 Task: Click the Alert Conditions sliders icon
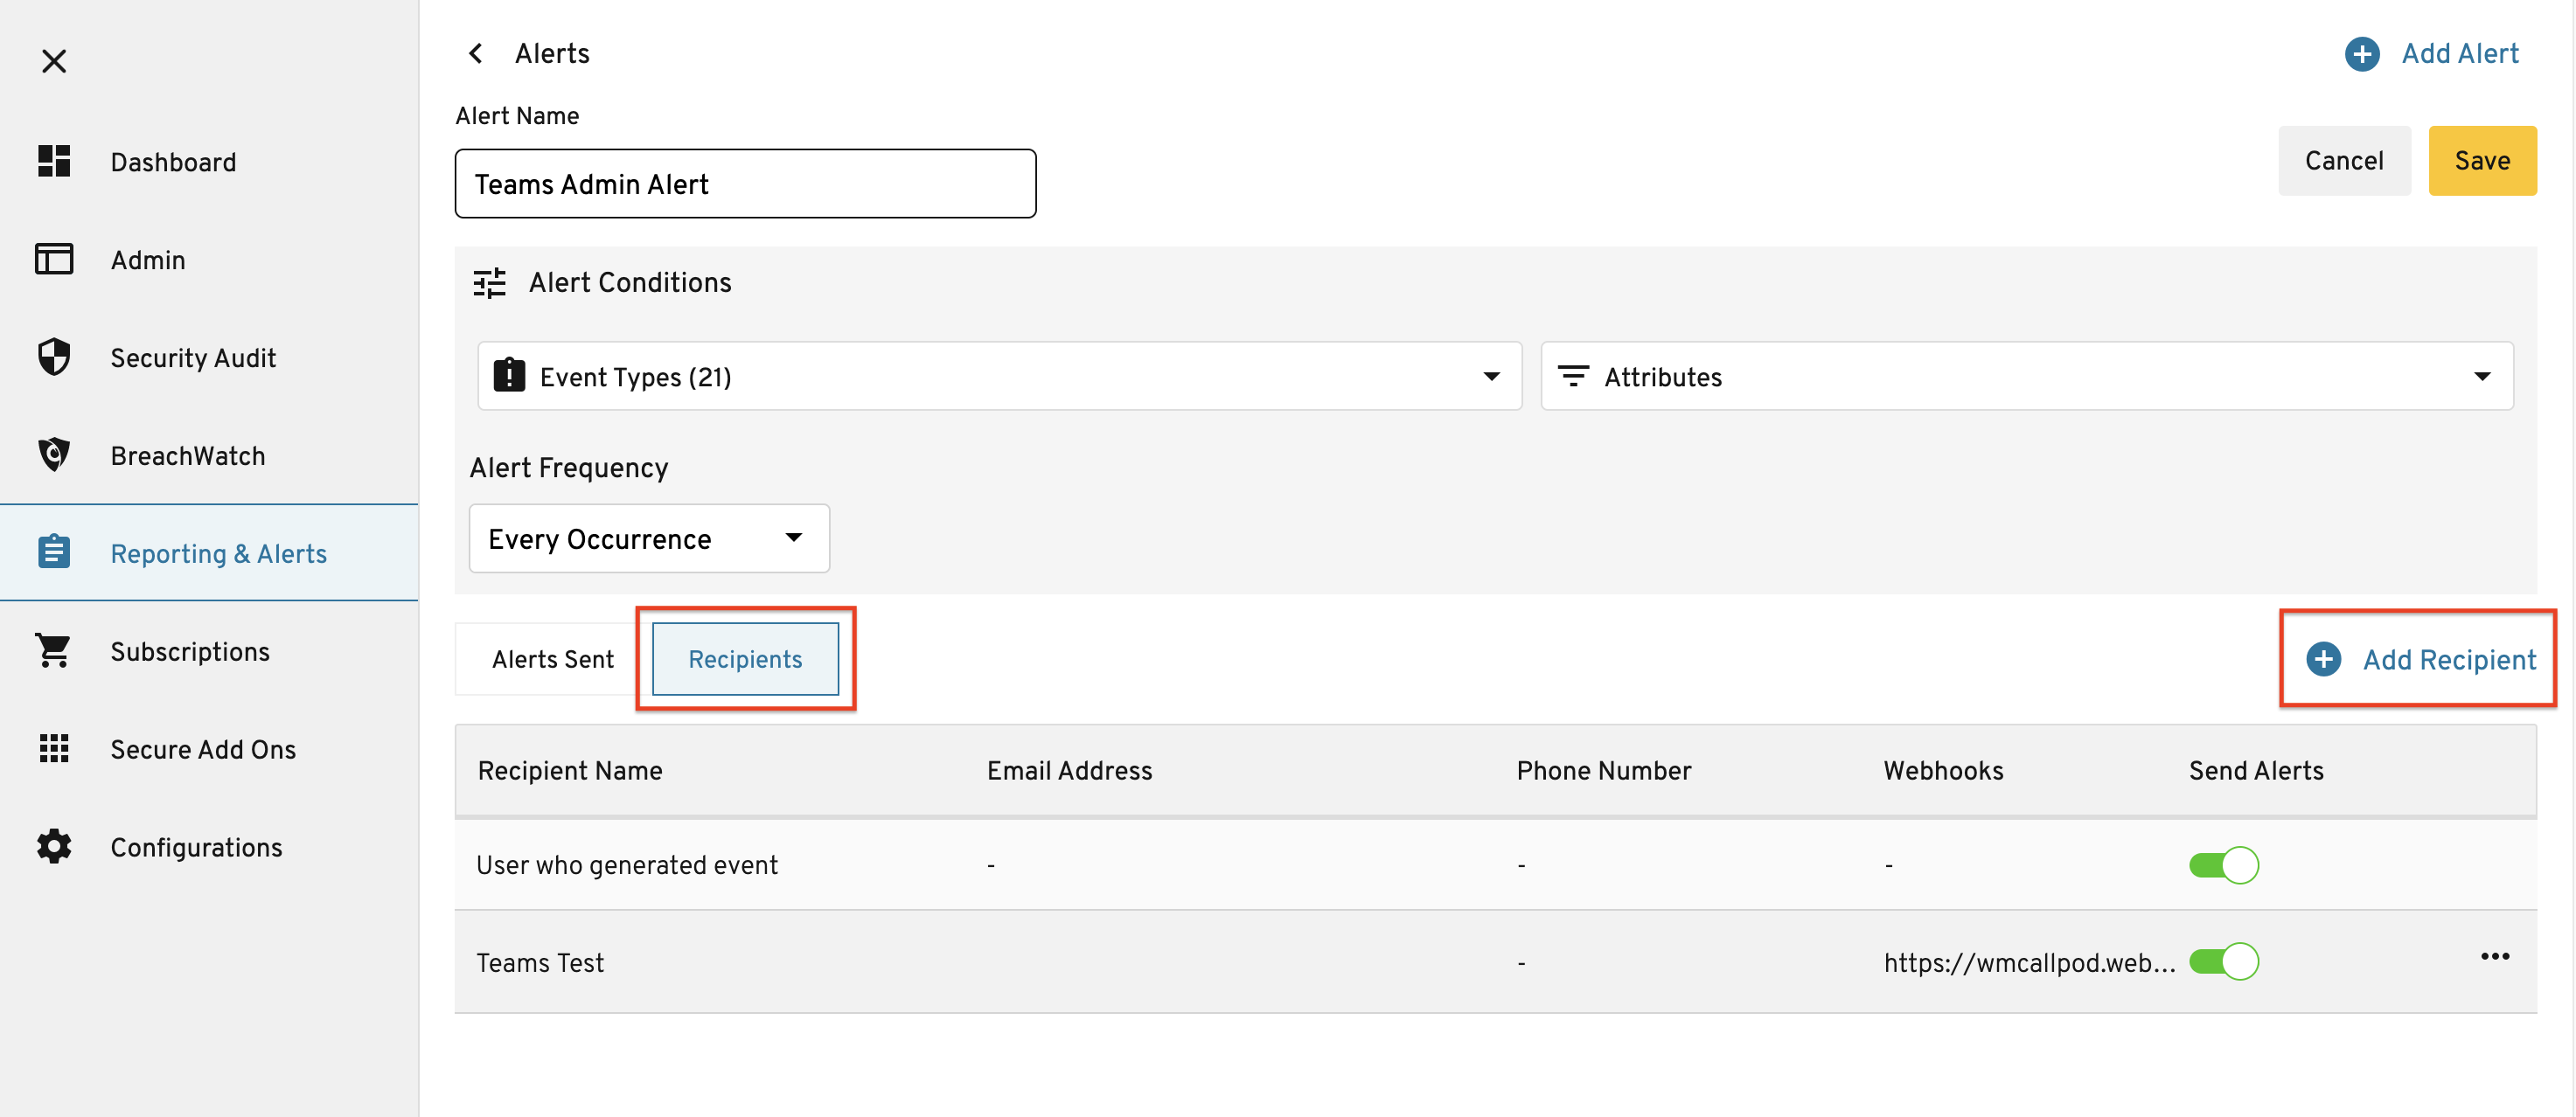(490, 283)
